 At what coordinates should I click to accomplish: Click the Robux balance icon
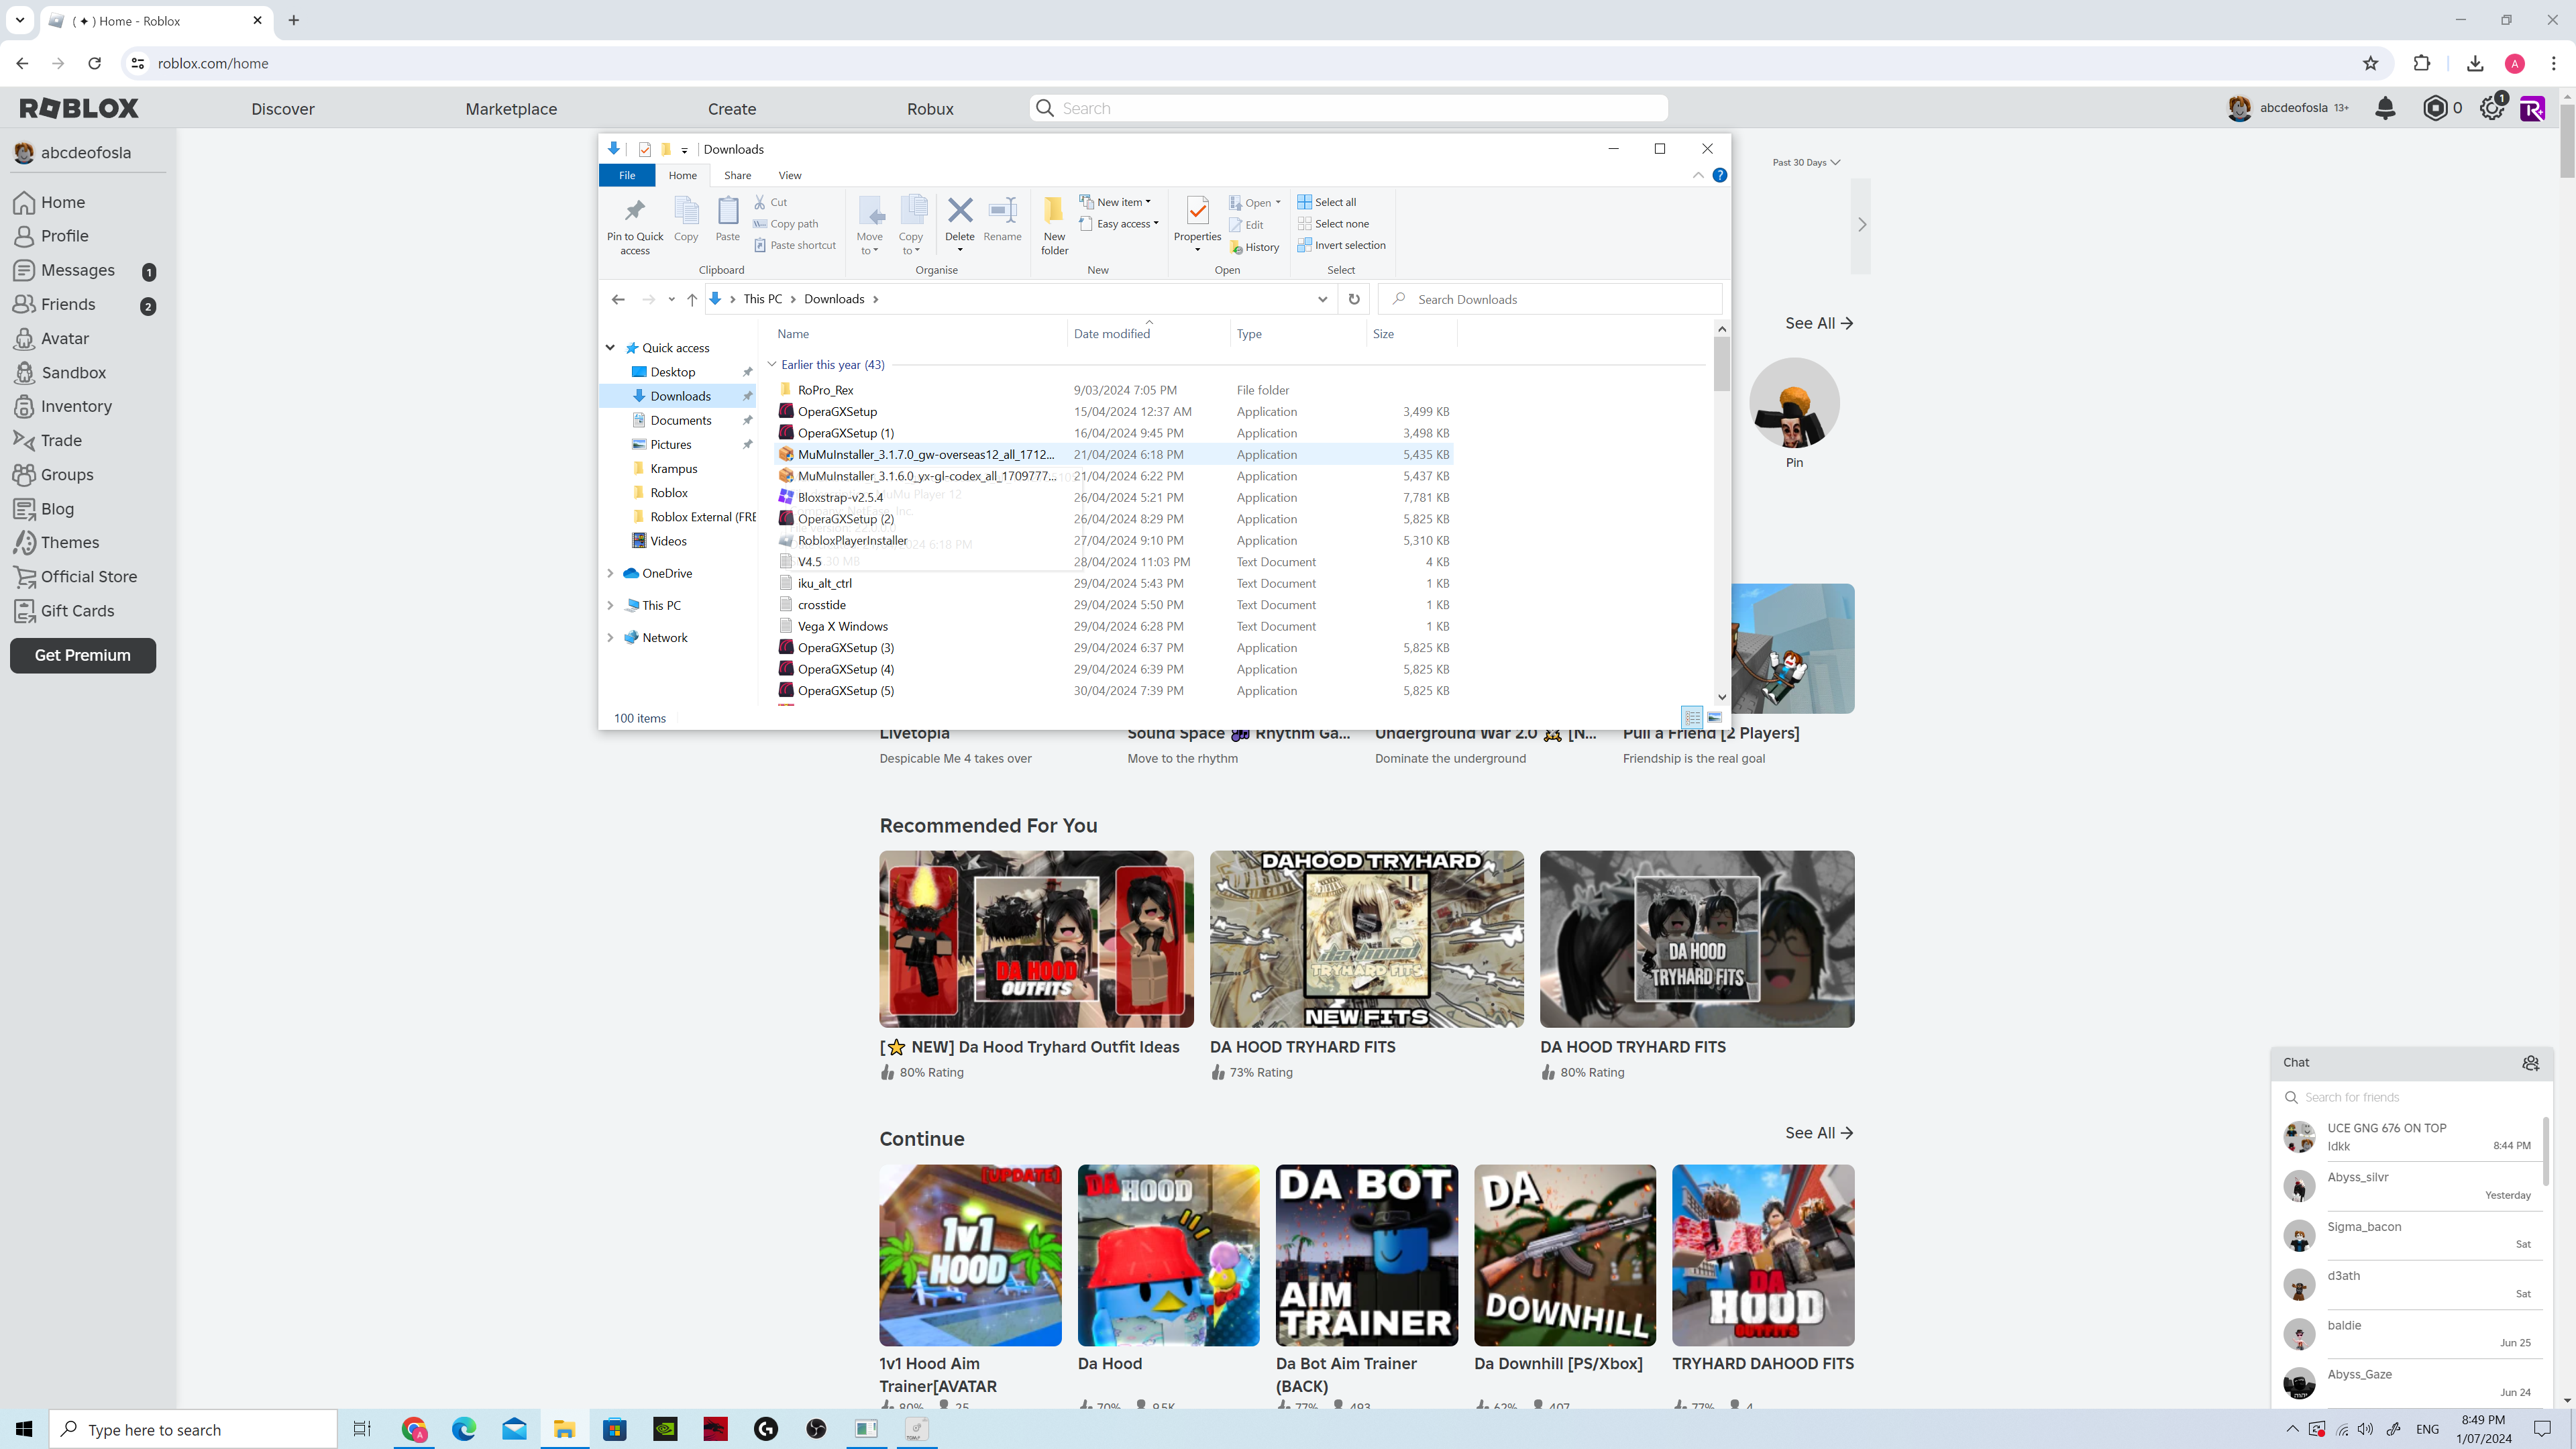[x=2435, y=108]
